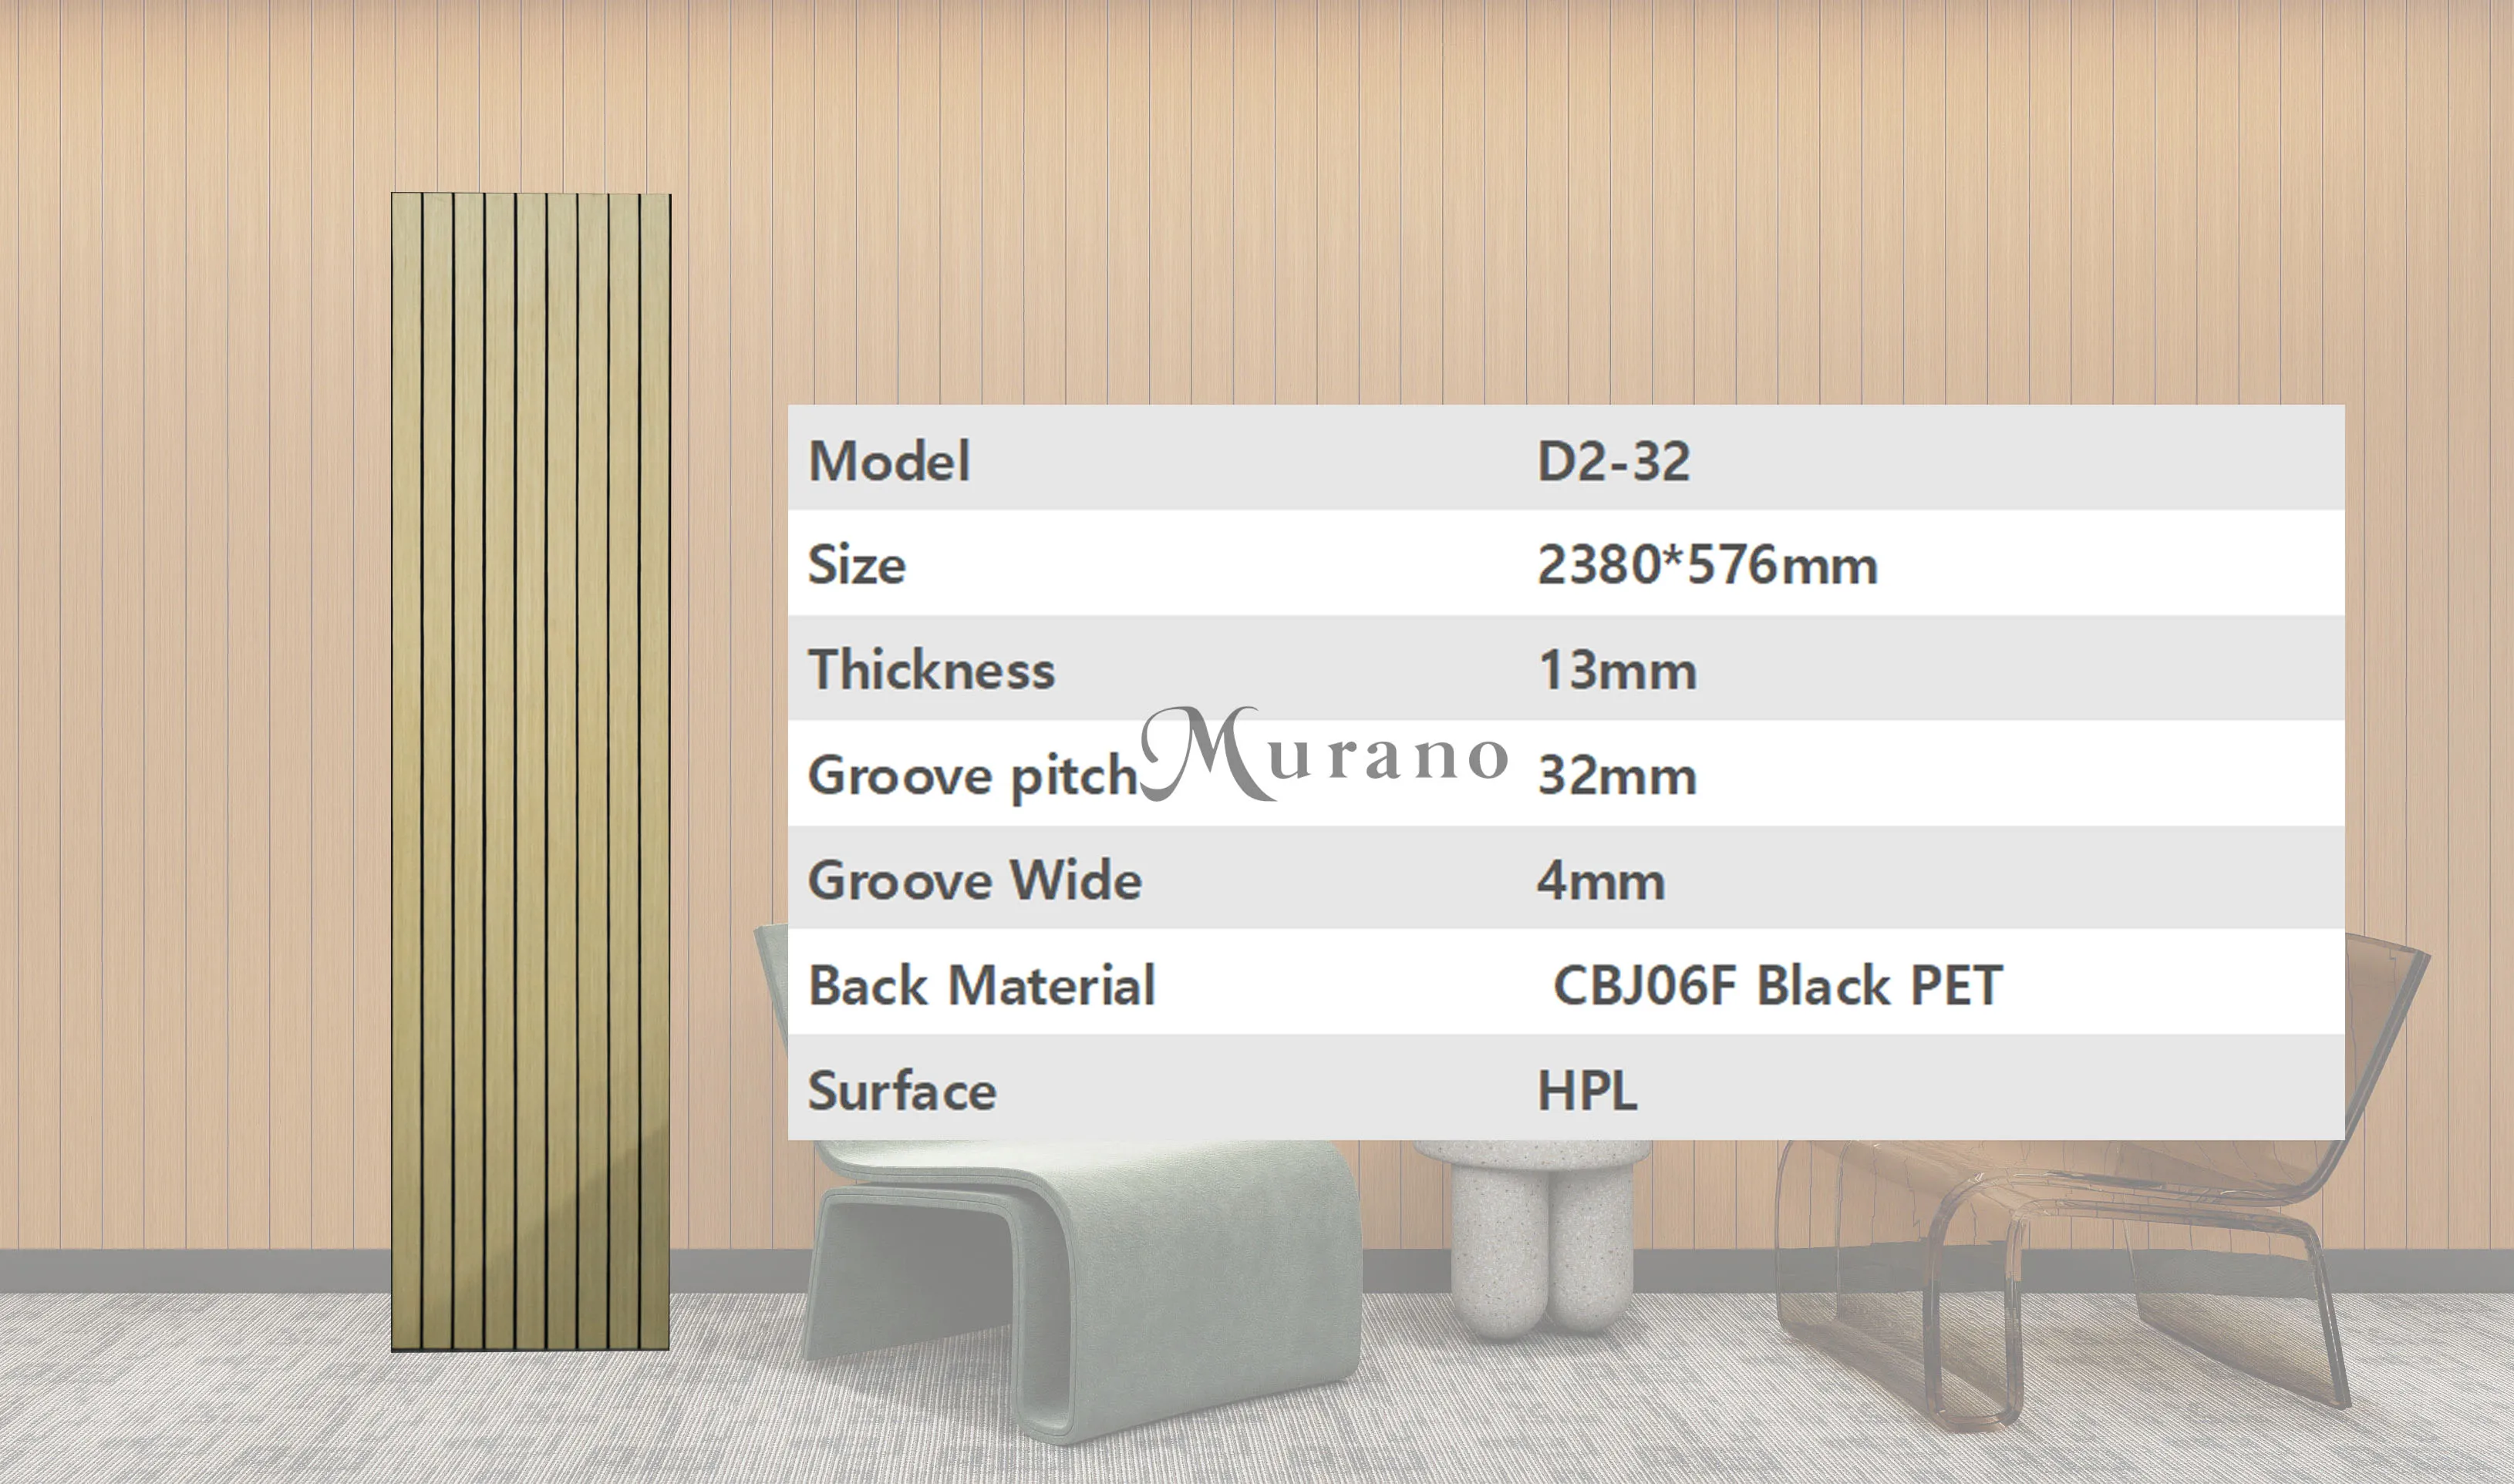Image resolution: width=2514 pixels, height=1484 pixels.
Task: Select the 32mm groove pitch value
Action: [x=1616, y=776]
